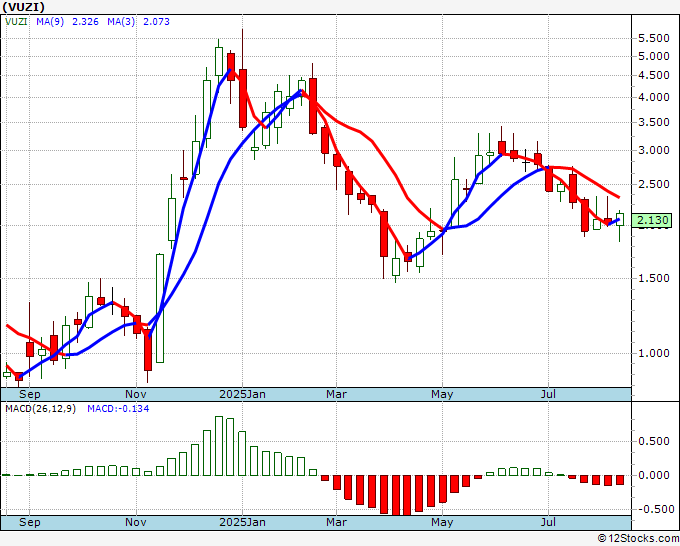Image resolution: width=680 pixels, height=546 pixels.
Task: Click Jul on the price chart time axis
Action: [x=549, y=394]
